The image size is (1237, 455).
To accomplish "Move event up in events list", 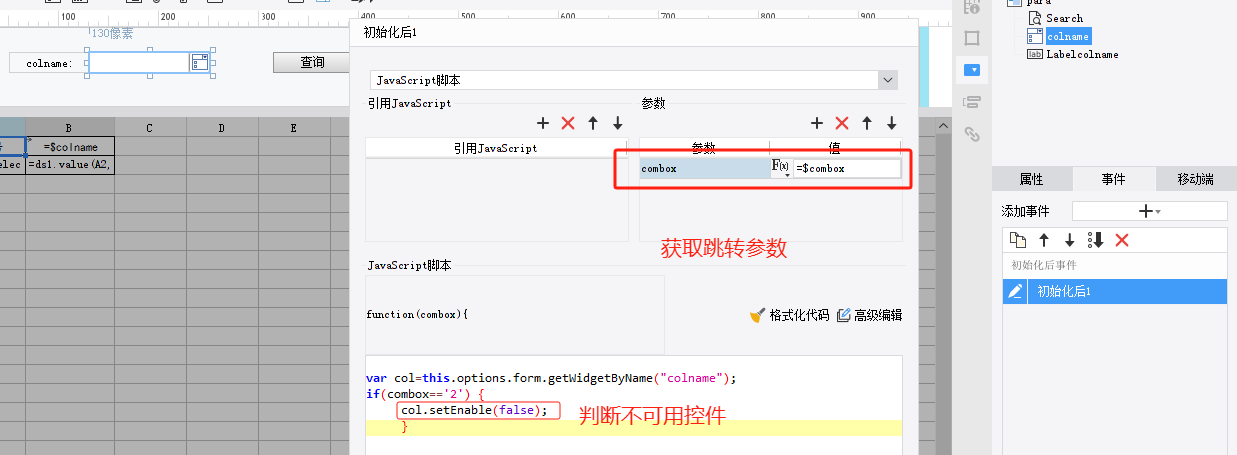I will (1044, 240).
